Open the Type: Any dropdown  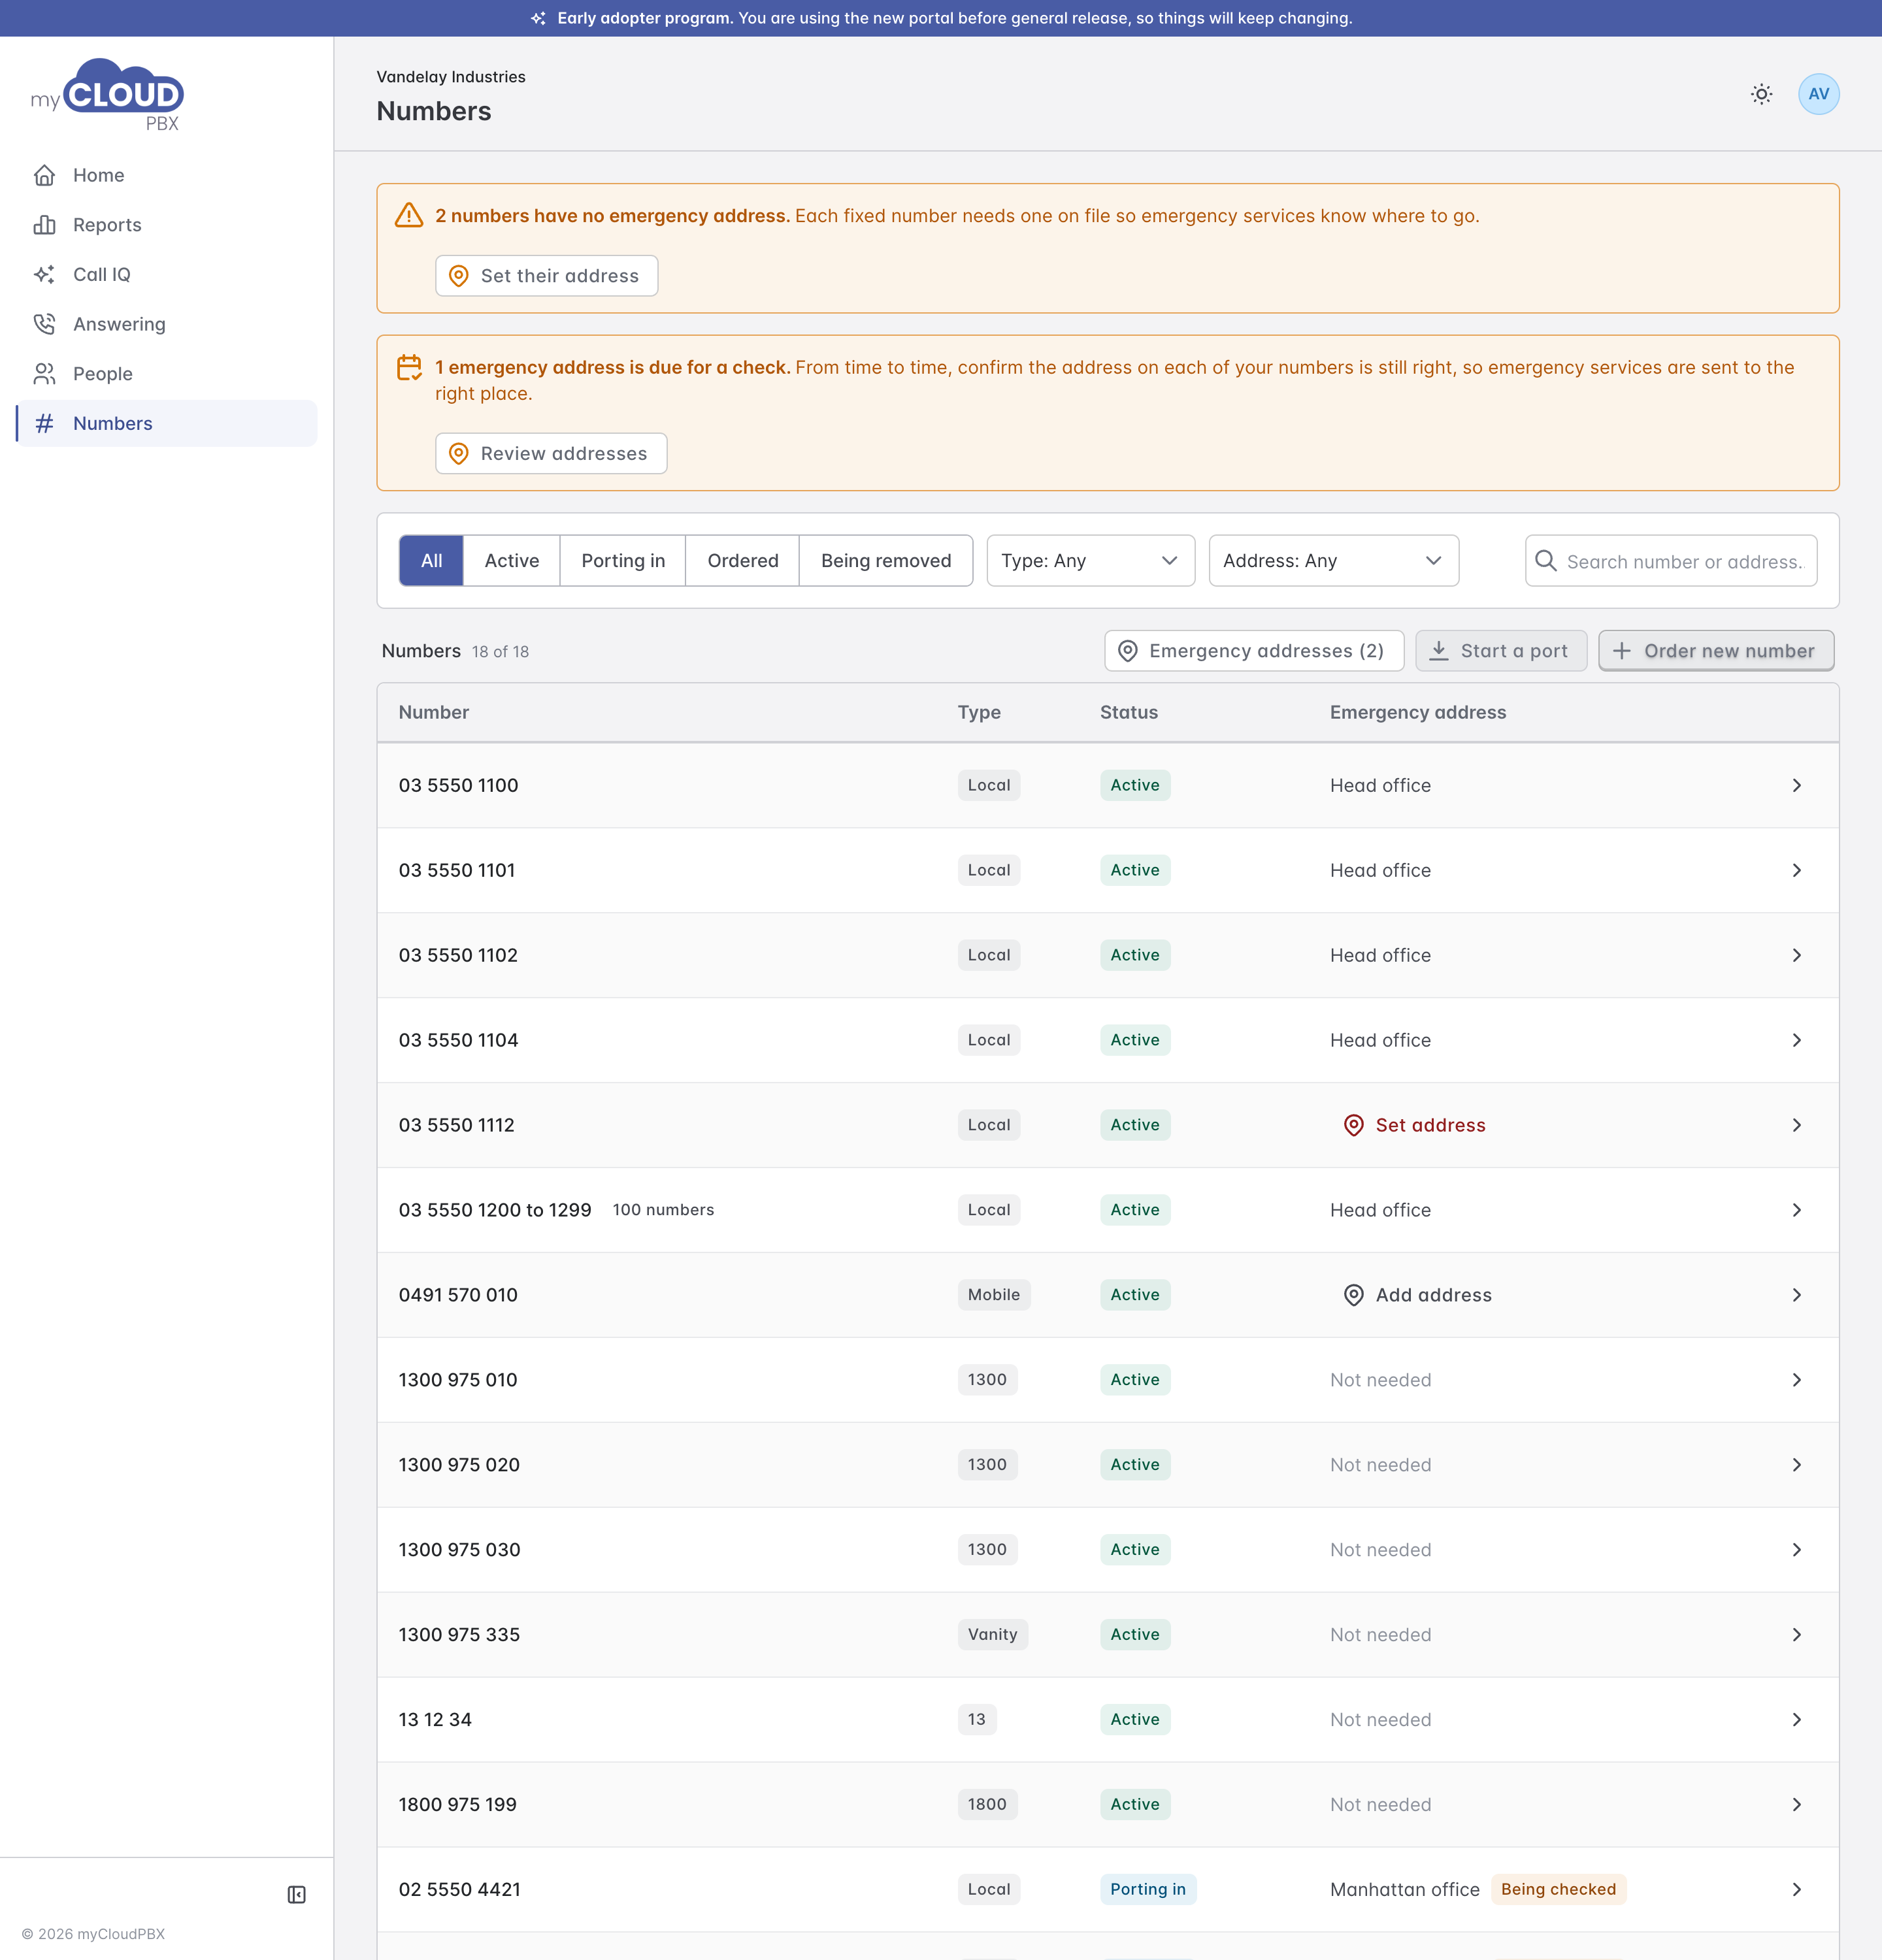point(1090,561)
